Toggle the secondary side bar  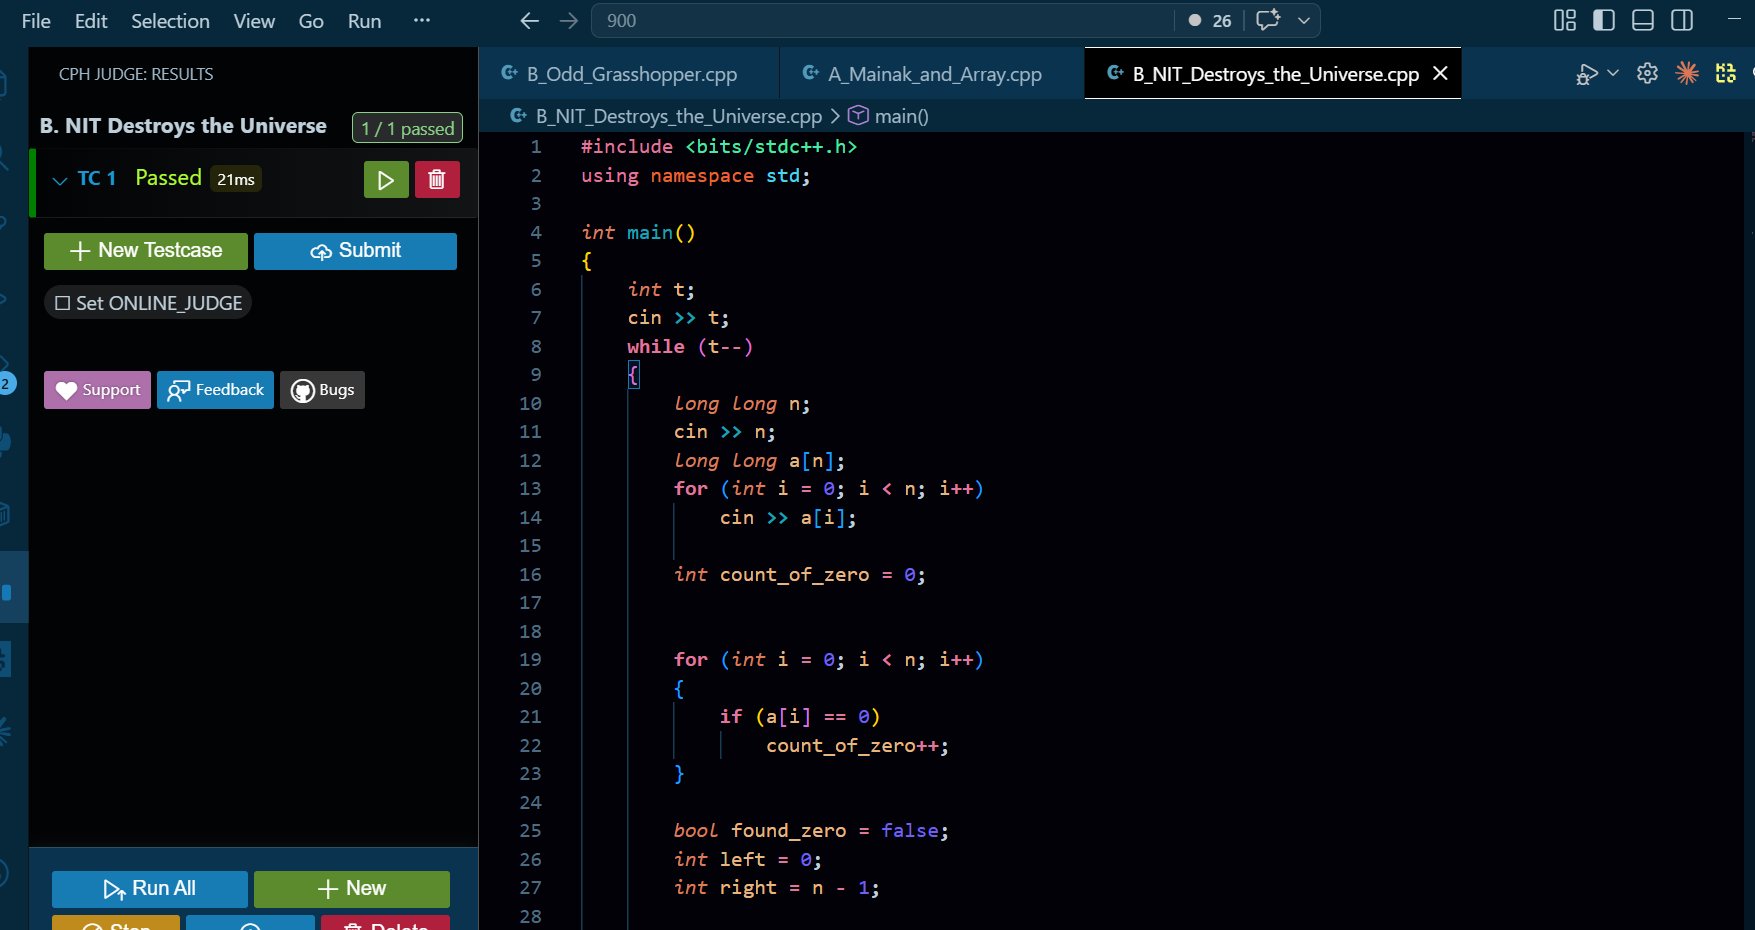(1682, 20)
